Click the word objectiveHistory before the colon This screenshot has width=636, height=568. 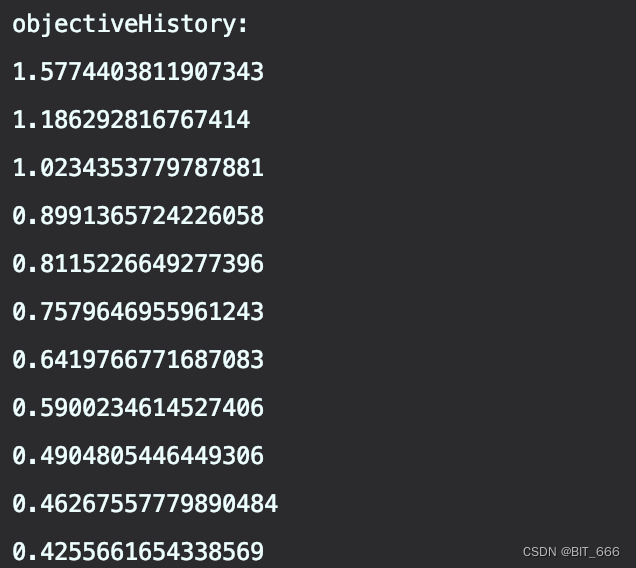tap(124, 24)
